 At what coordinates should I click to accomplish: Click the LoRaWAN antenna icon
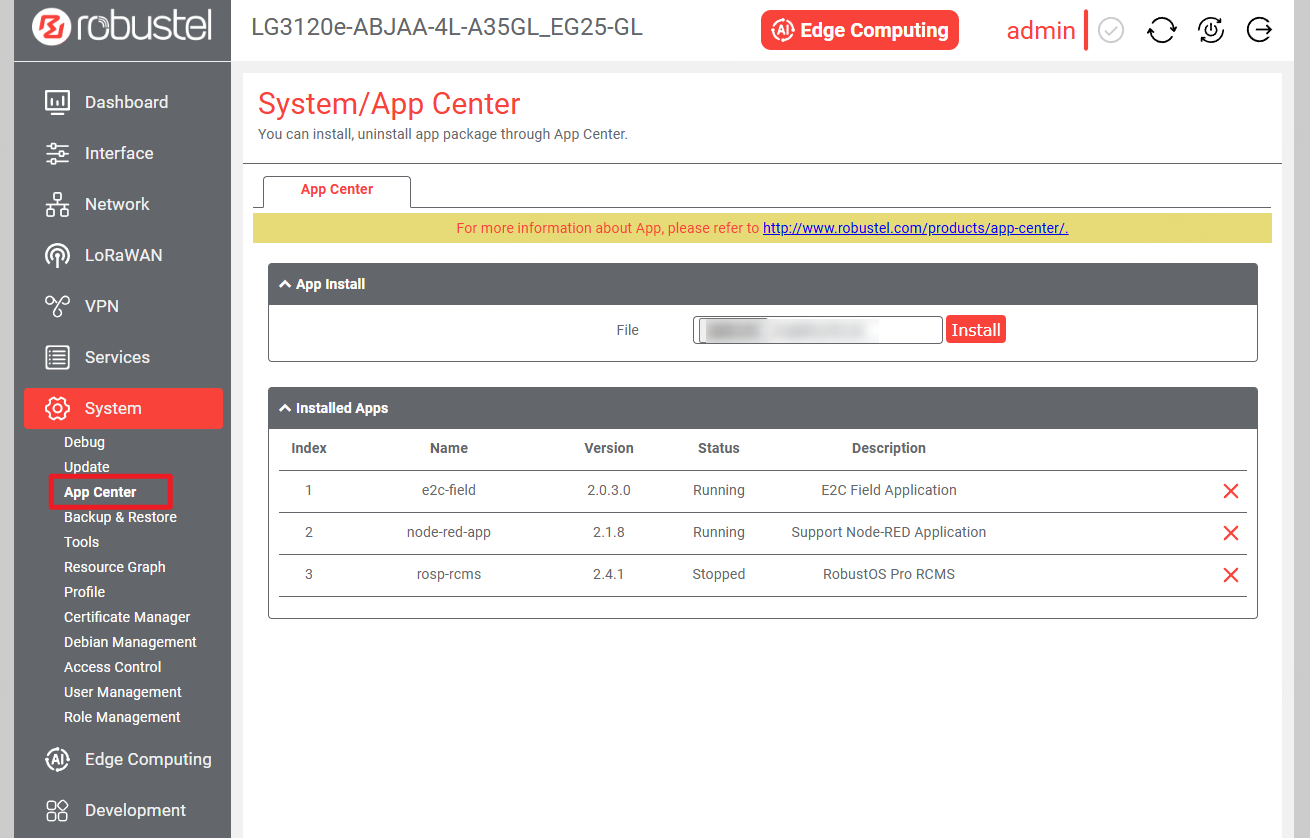57,255
